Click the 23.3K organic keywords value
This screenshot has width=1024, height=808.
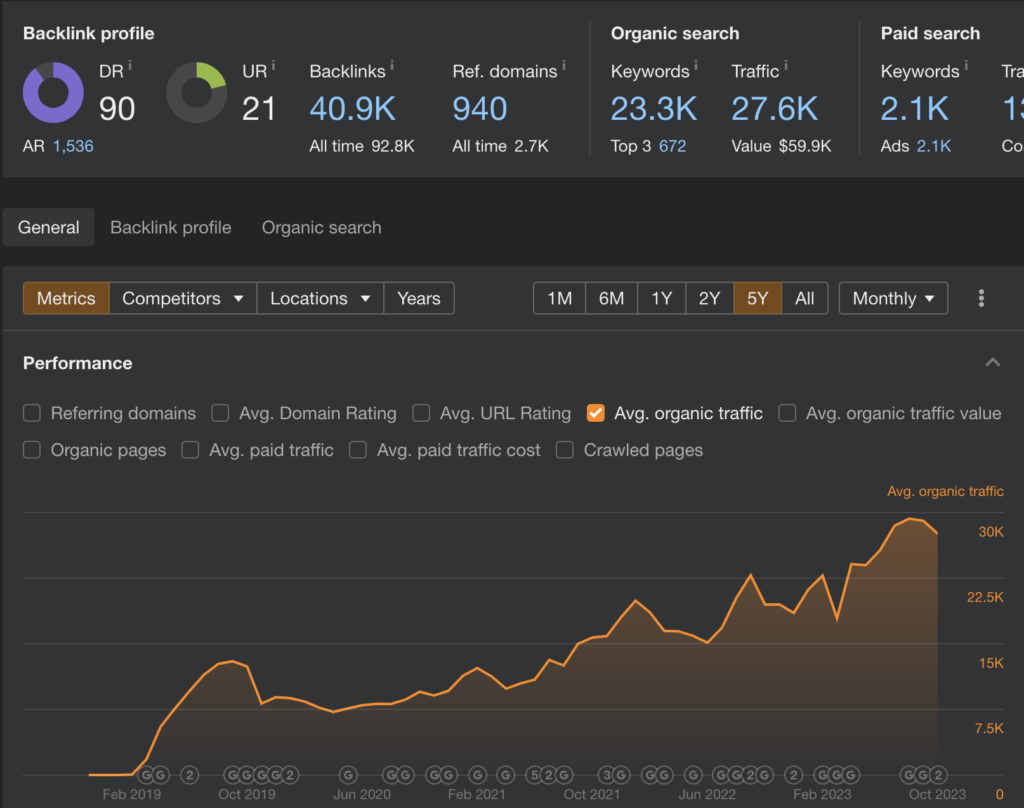[654, 109]
